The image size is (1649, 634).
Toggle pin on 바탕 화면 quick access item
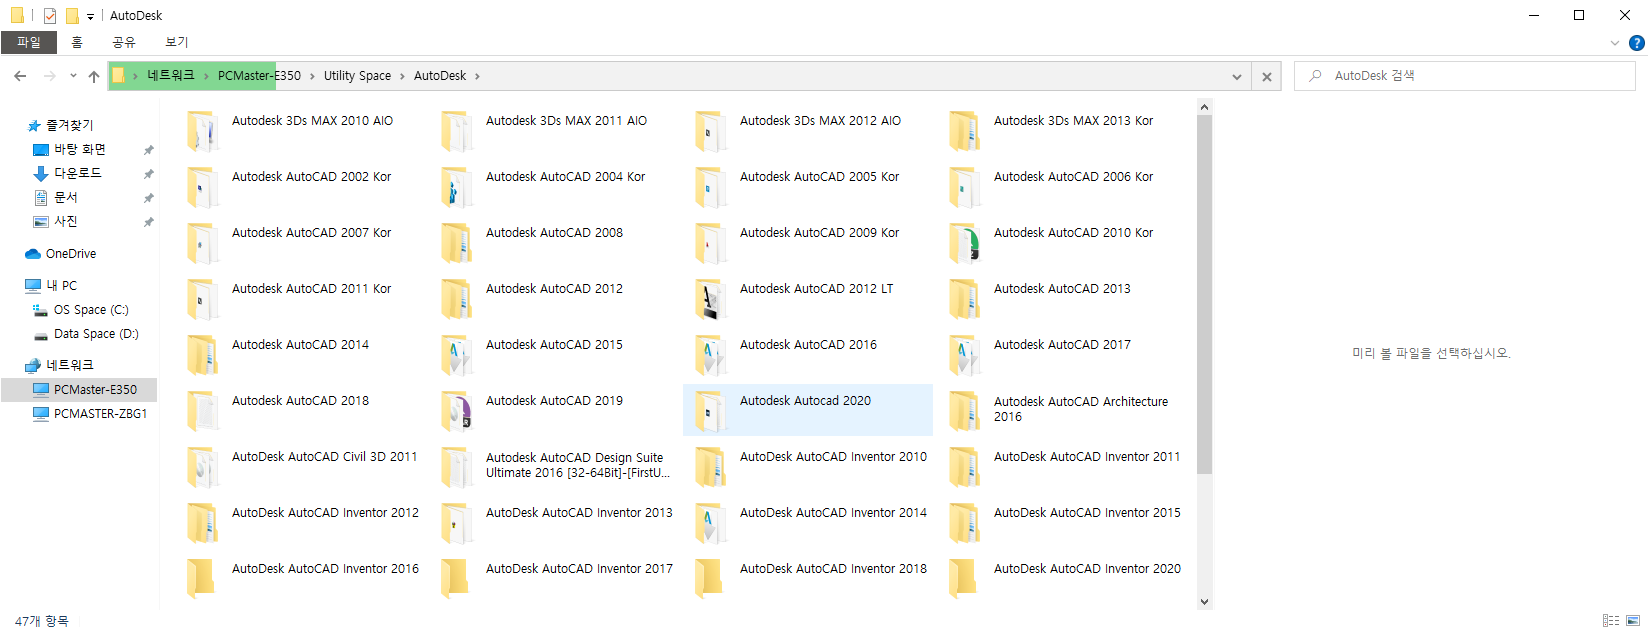[x=148, y=150]
